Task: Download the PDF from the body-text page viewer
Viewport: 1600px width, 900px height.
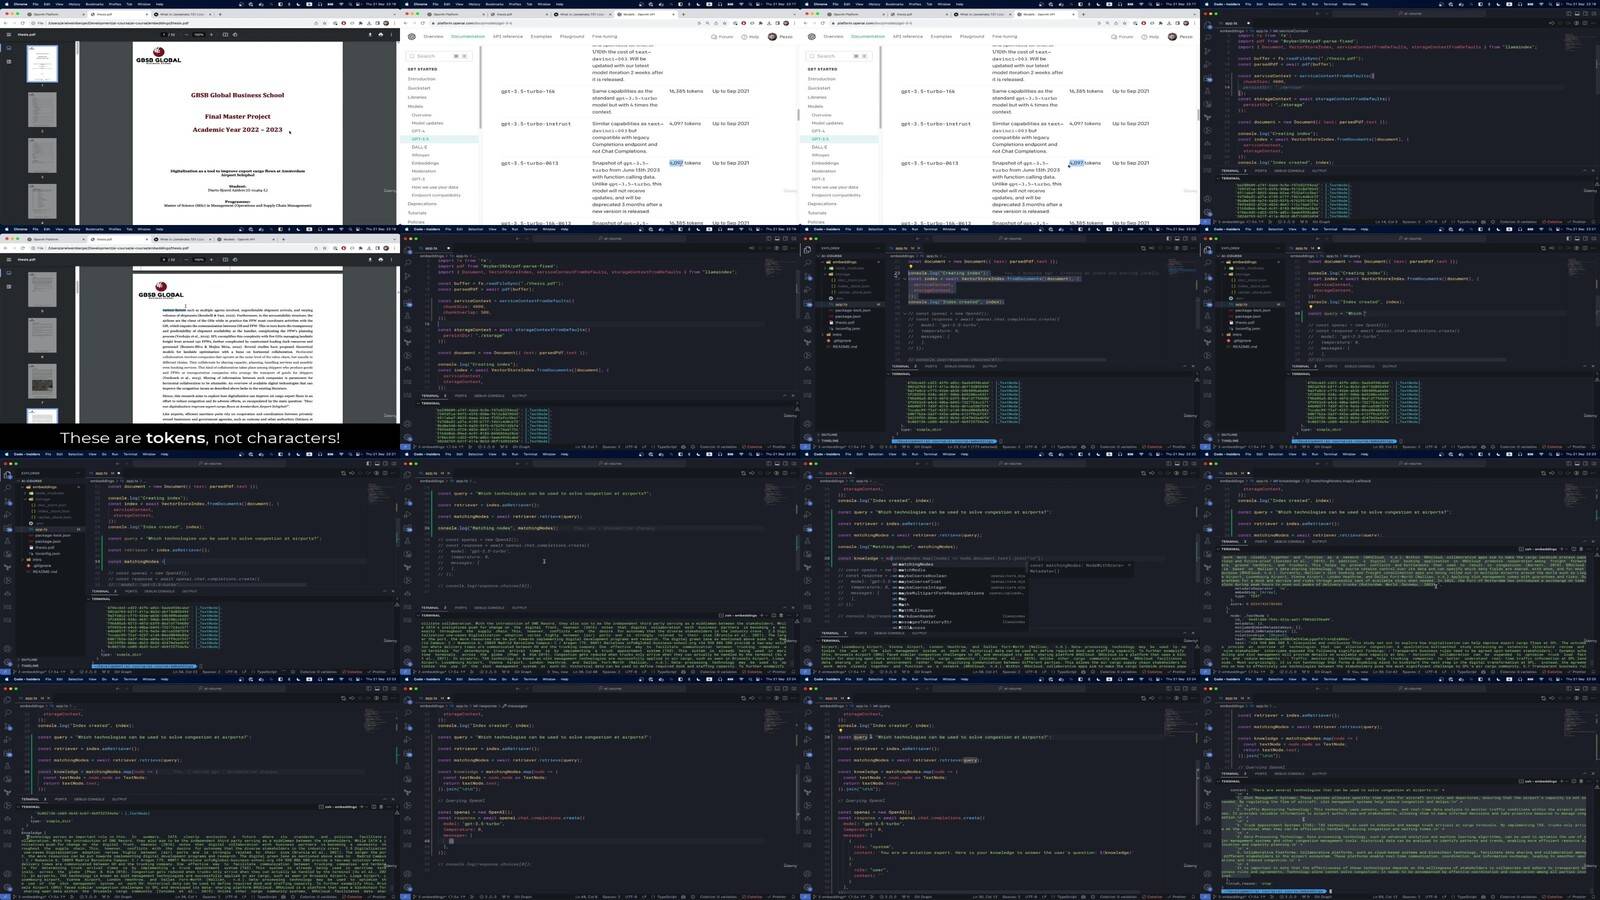Action: click(370, 259)
